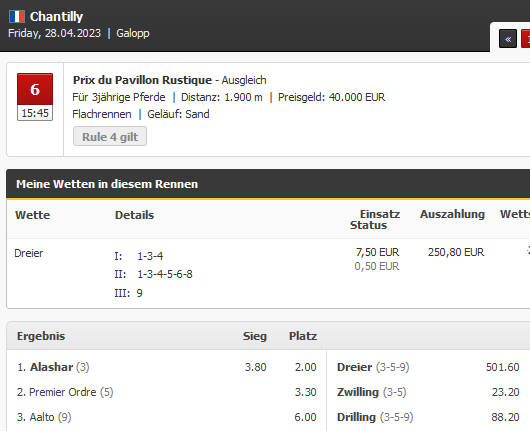Viewport: 530px width, 431px height.
Task: Click the Dreier (3-5-9) payout row
Action: [x=428, y=367]
